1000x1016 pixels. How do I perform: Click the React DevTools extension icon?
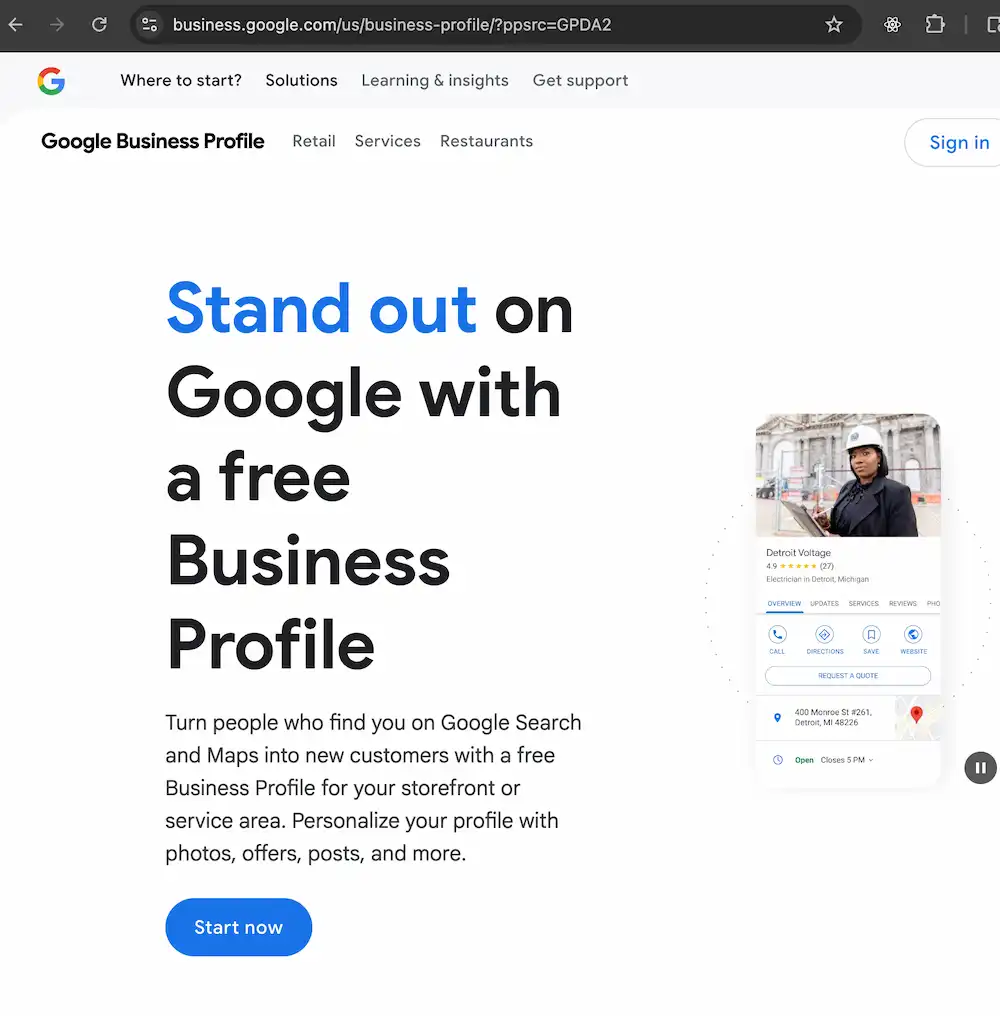pos(892,24)
